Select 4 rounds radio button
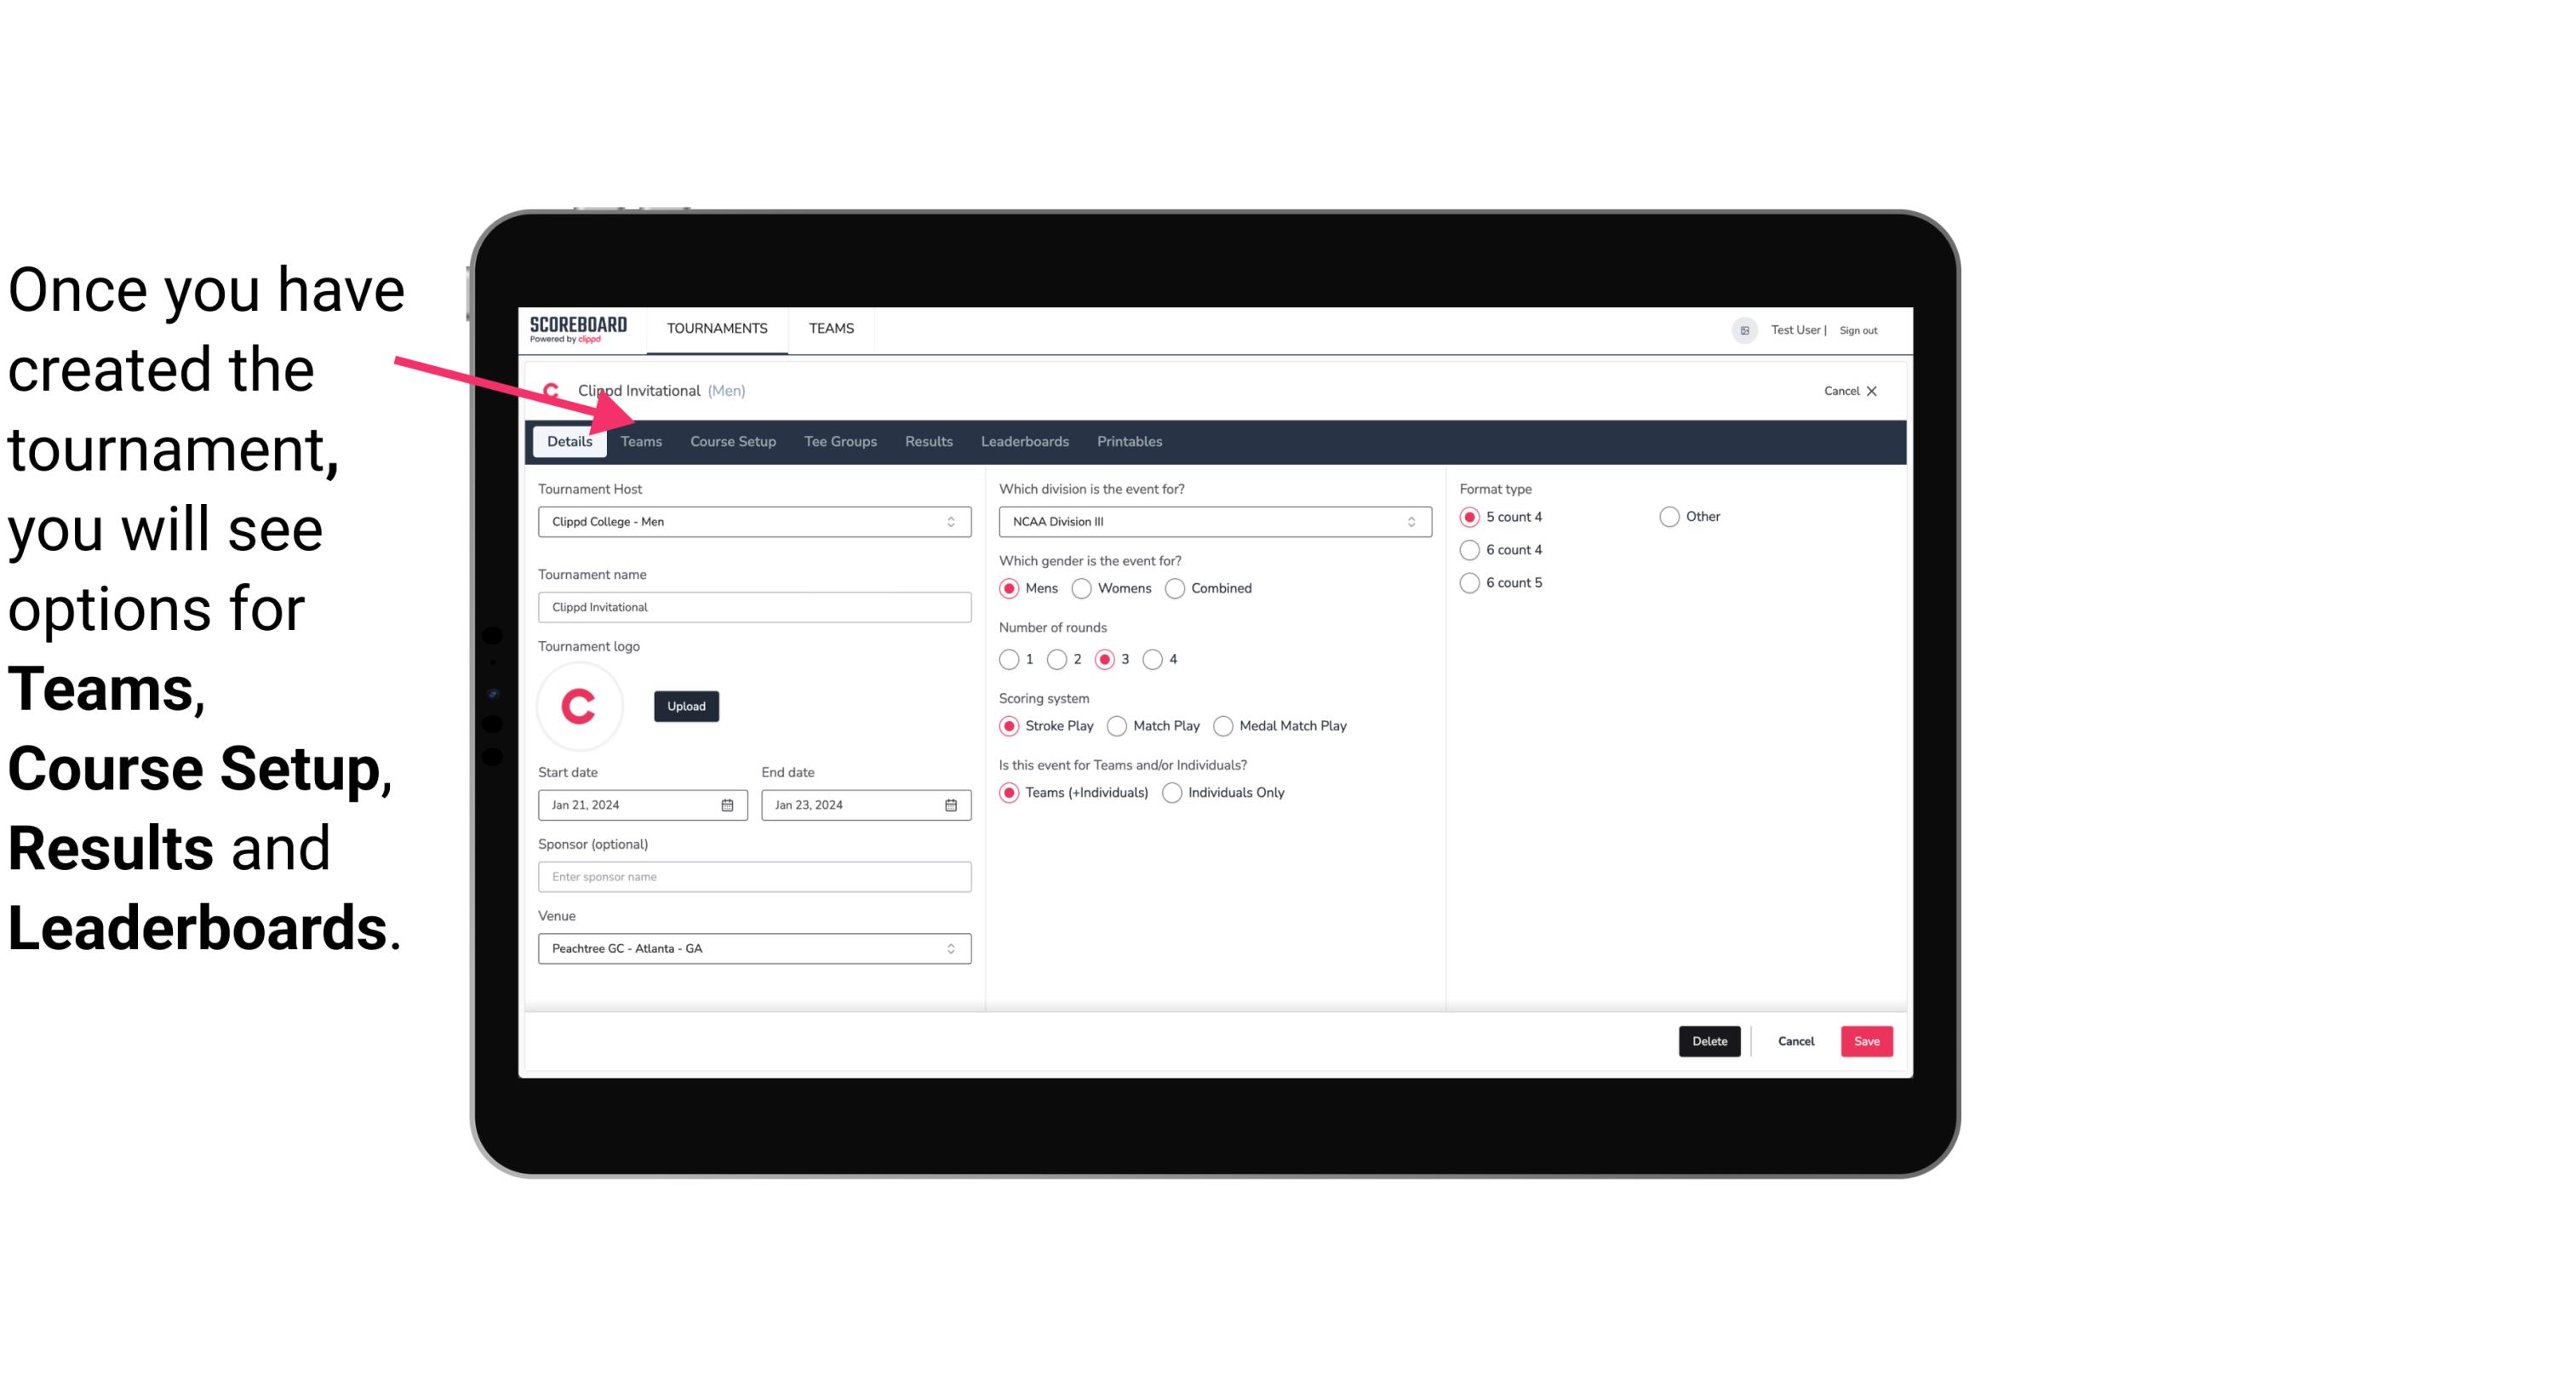 click(1153, 659)
